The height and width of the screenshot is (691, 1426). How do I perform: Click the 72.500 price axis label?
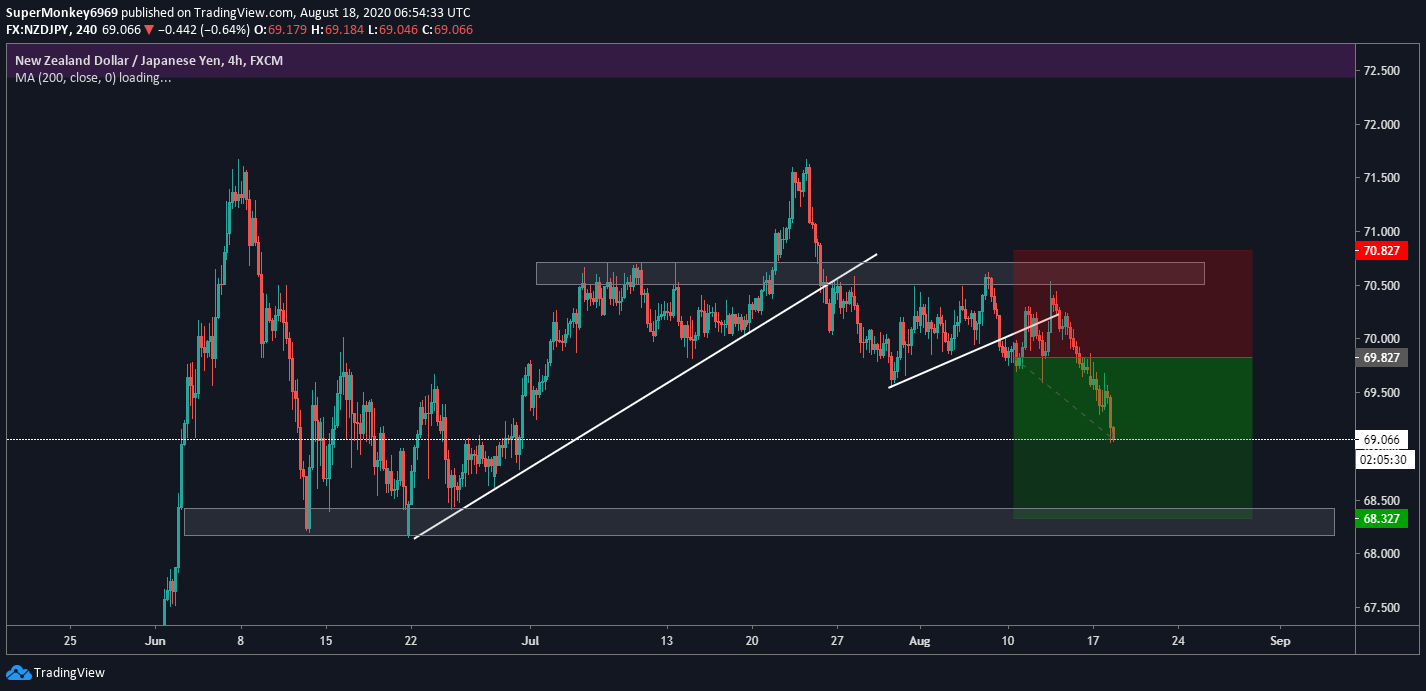1380,71
